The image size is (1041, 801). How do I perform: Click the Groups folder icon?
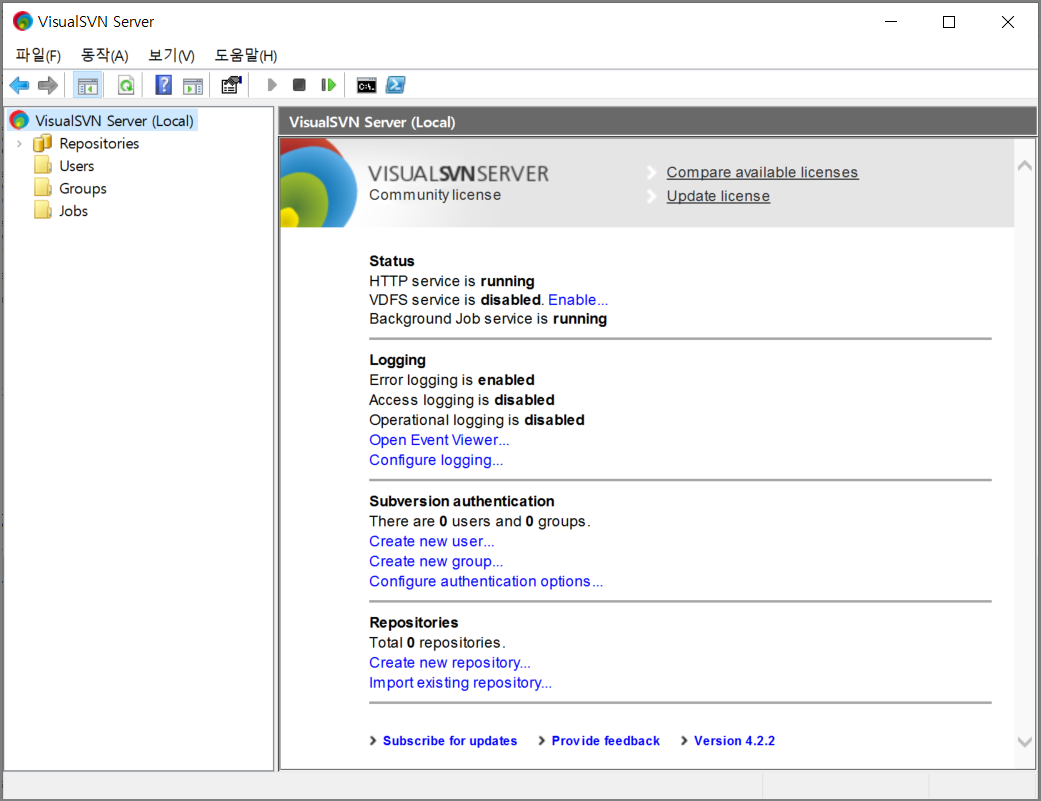tap(42, 188)
